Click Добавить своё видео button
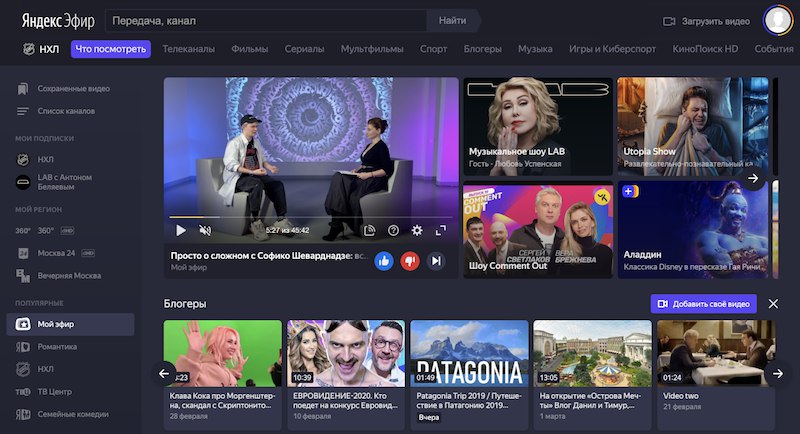This screenshot has height=434, width=800. tap(704, 304)
